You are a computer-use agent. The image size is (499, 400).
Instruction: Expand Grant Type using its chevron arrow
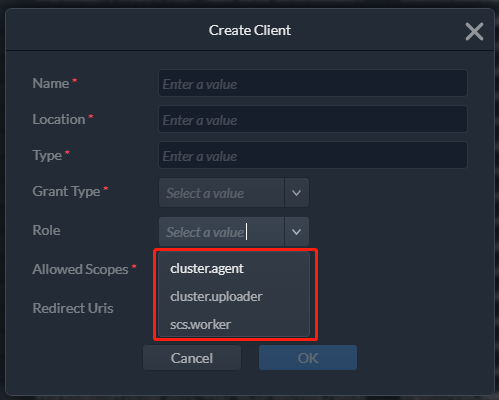(296, 193)
